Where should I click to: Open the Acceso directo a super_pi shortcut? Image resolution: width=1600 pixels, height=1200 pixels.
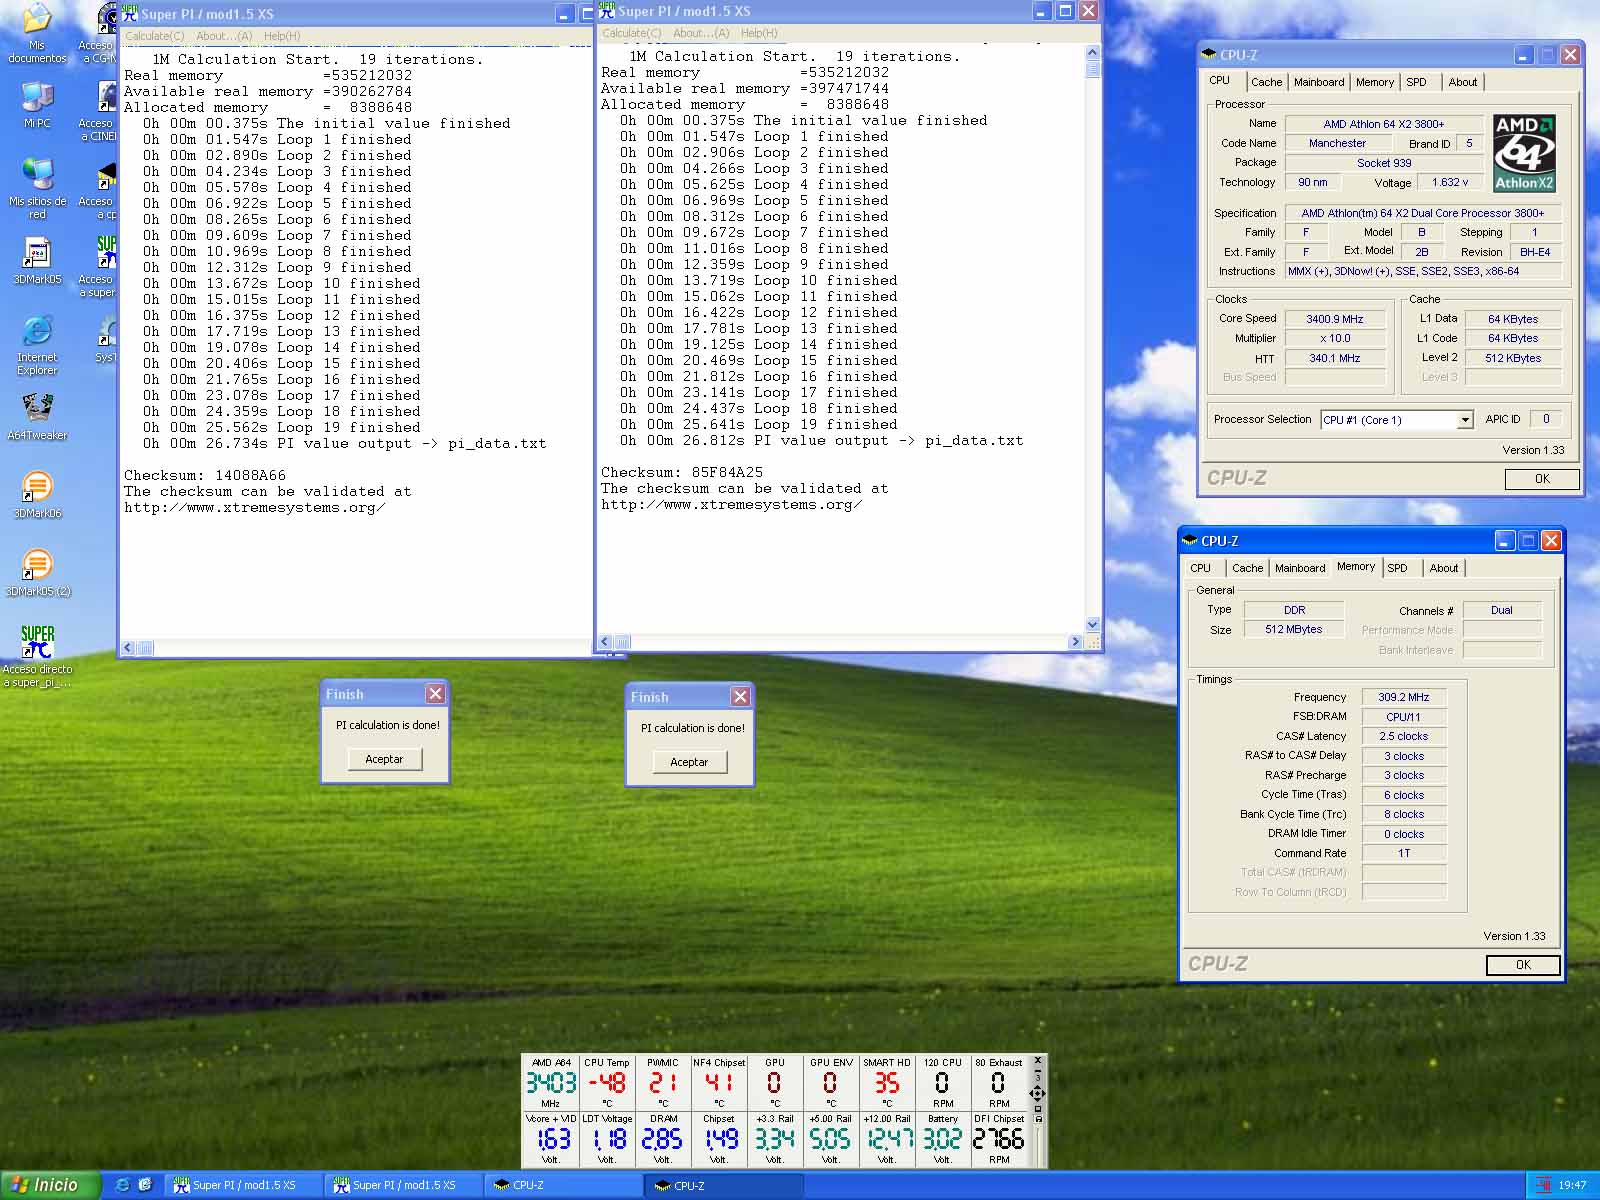(37, 657)
